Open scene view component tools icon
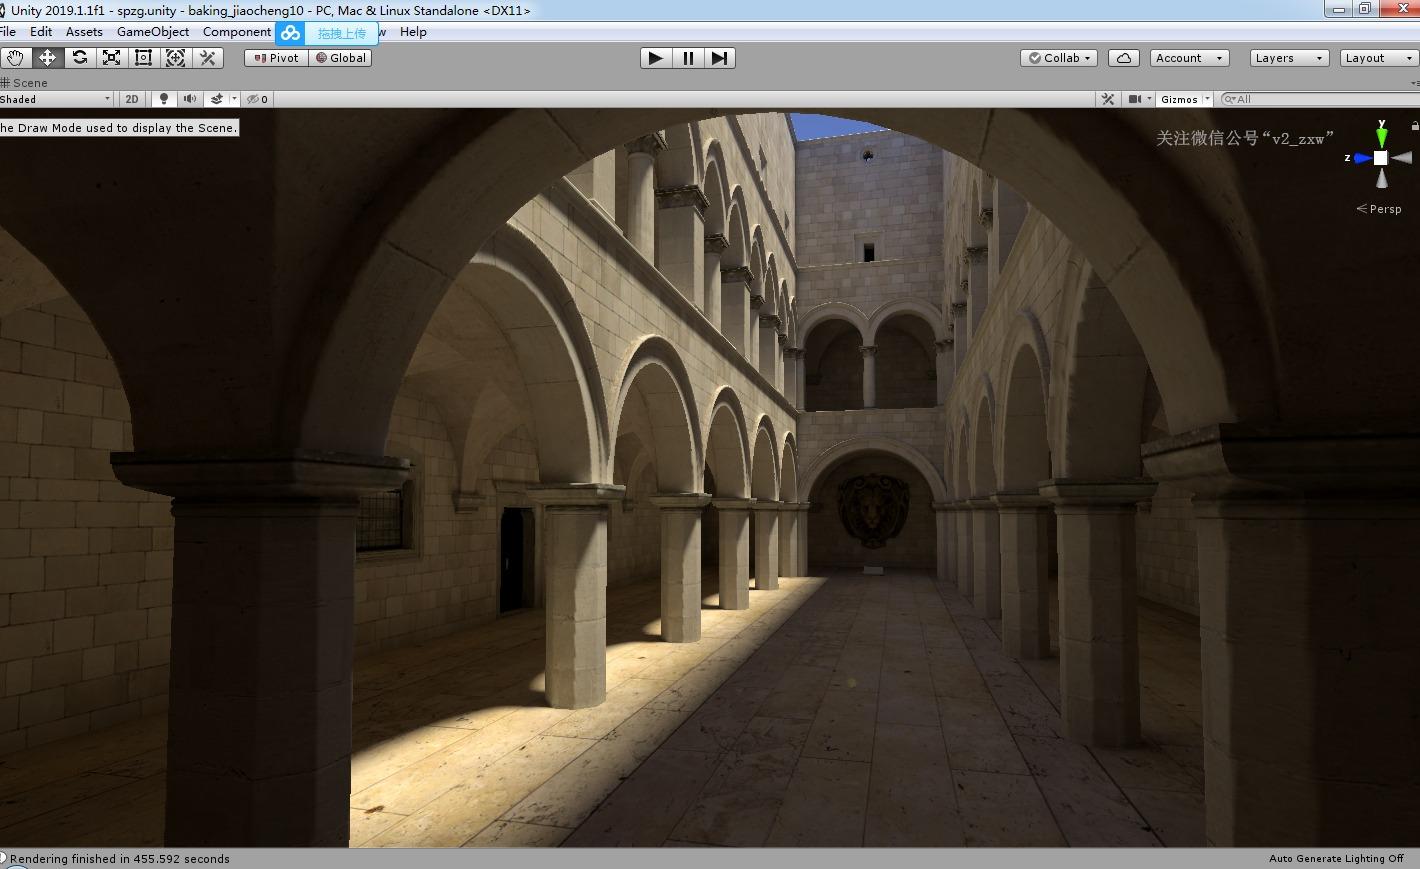The image size is (1420, 869). coord(1108,99)
